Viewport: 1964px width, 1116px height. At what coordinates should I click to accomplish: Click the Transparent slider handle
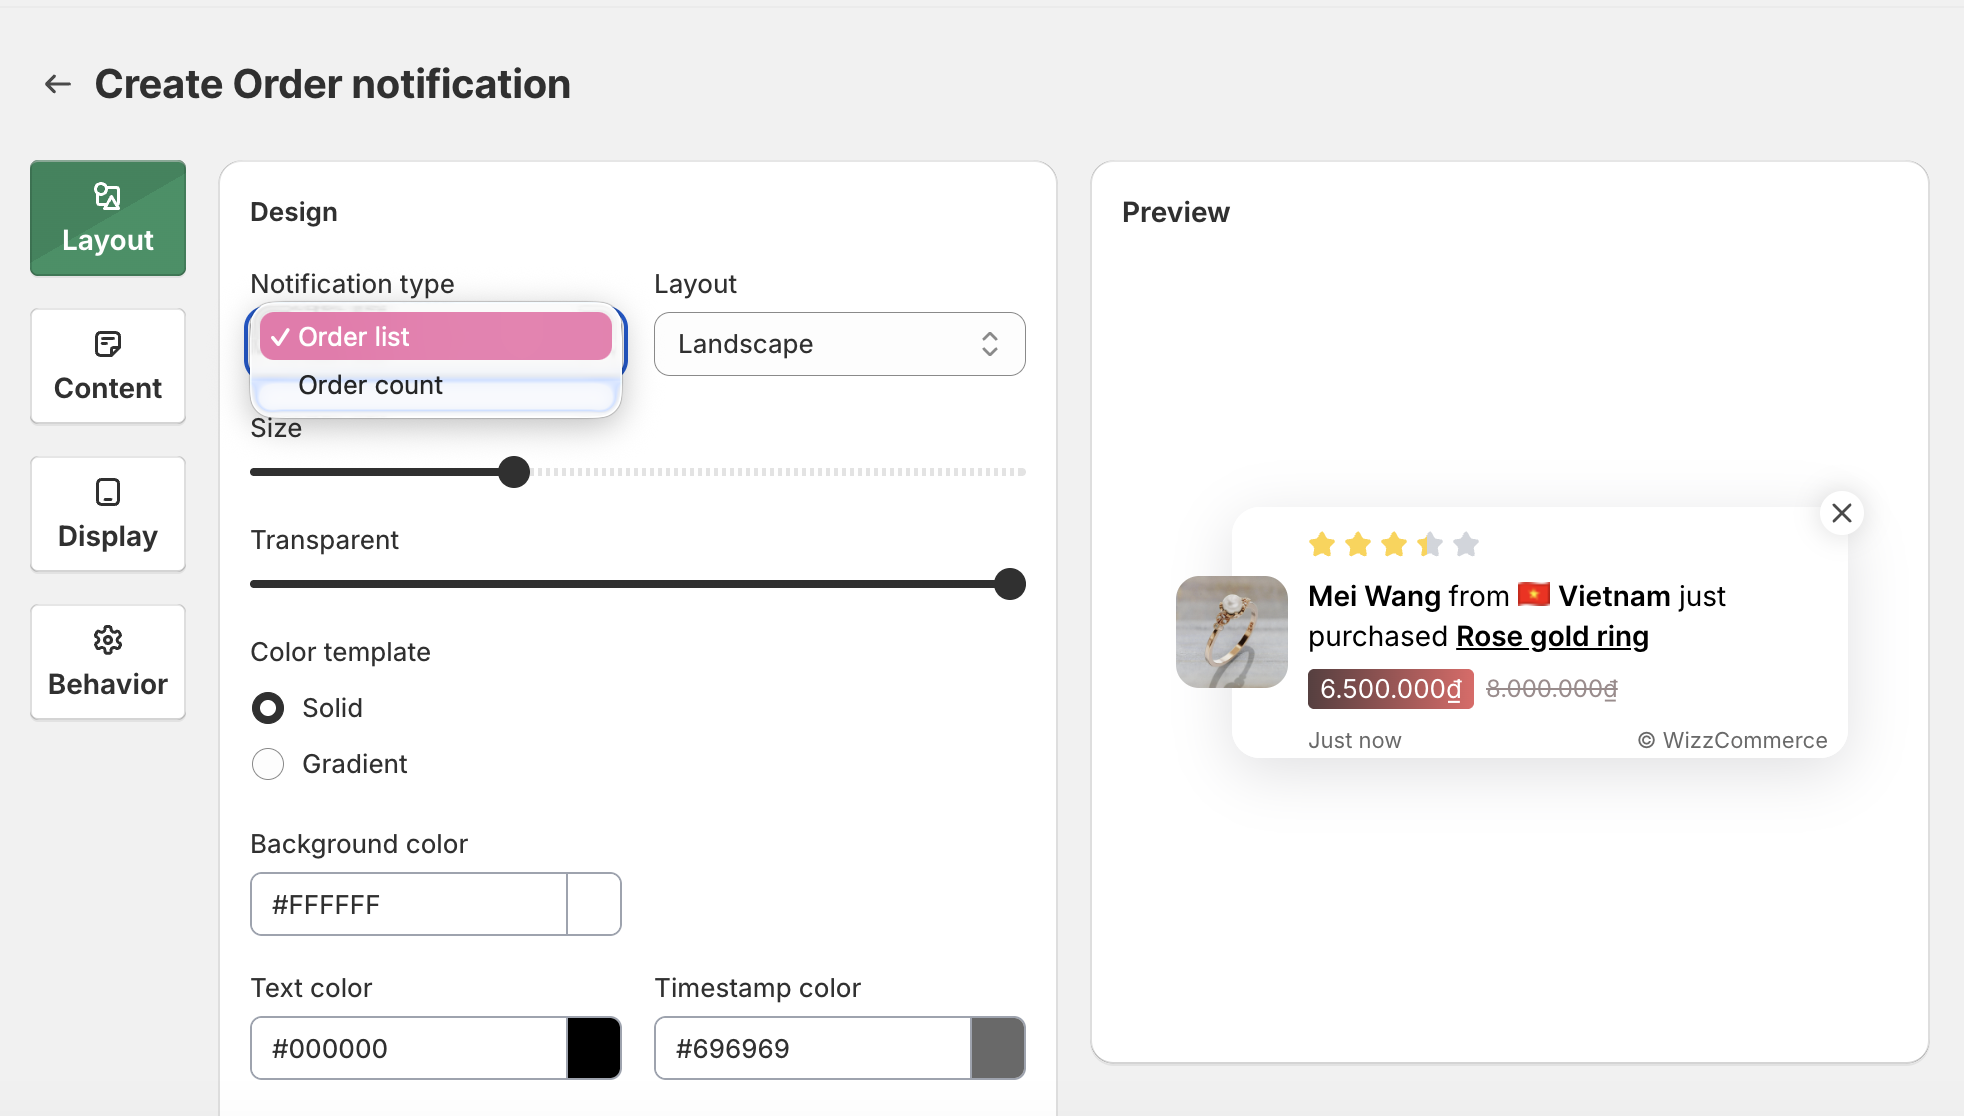point(1010,584)
